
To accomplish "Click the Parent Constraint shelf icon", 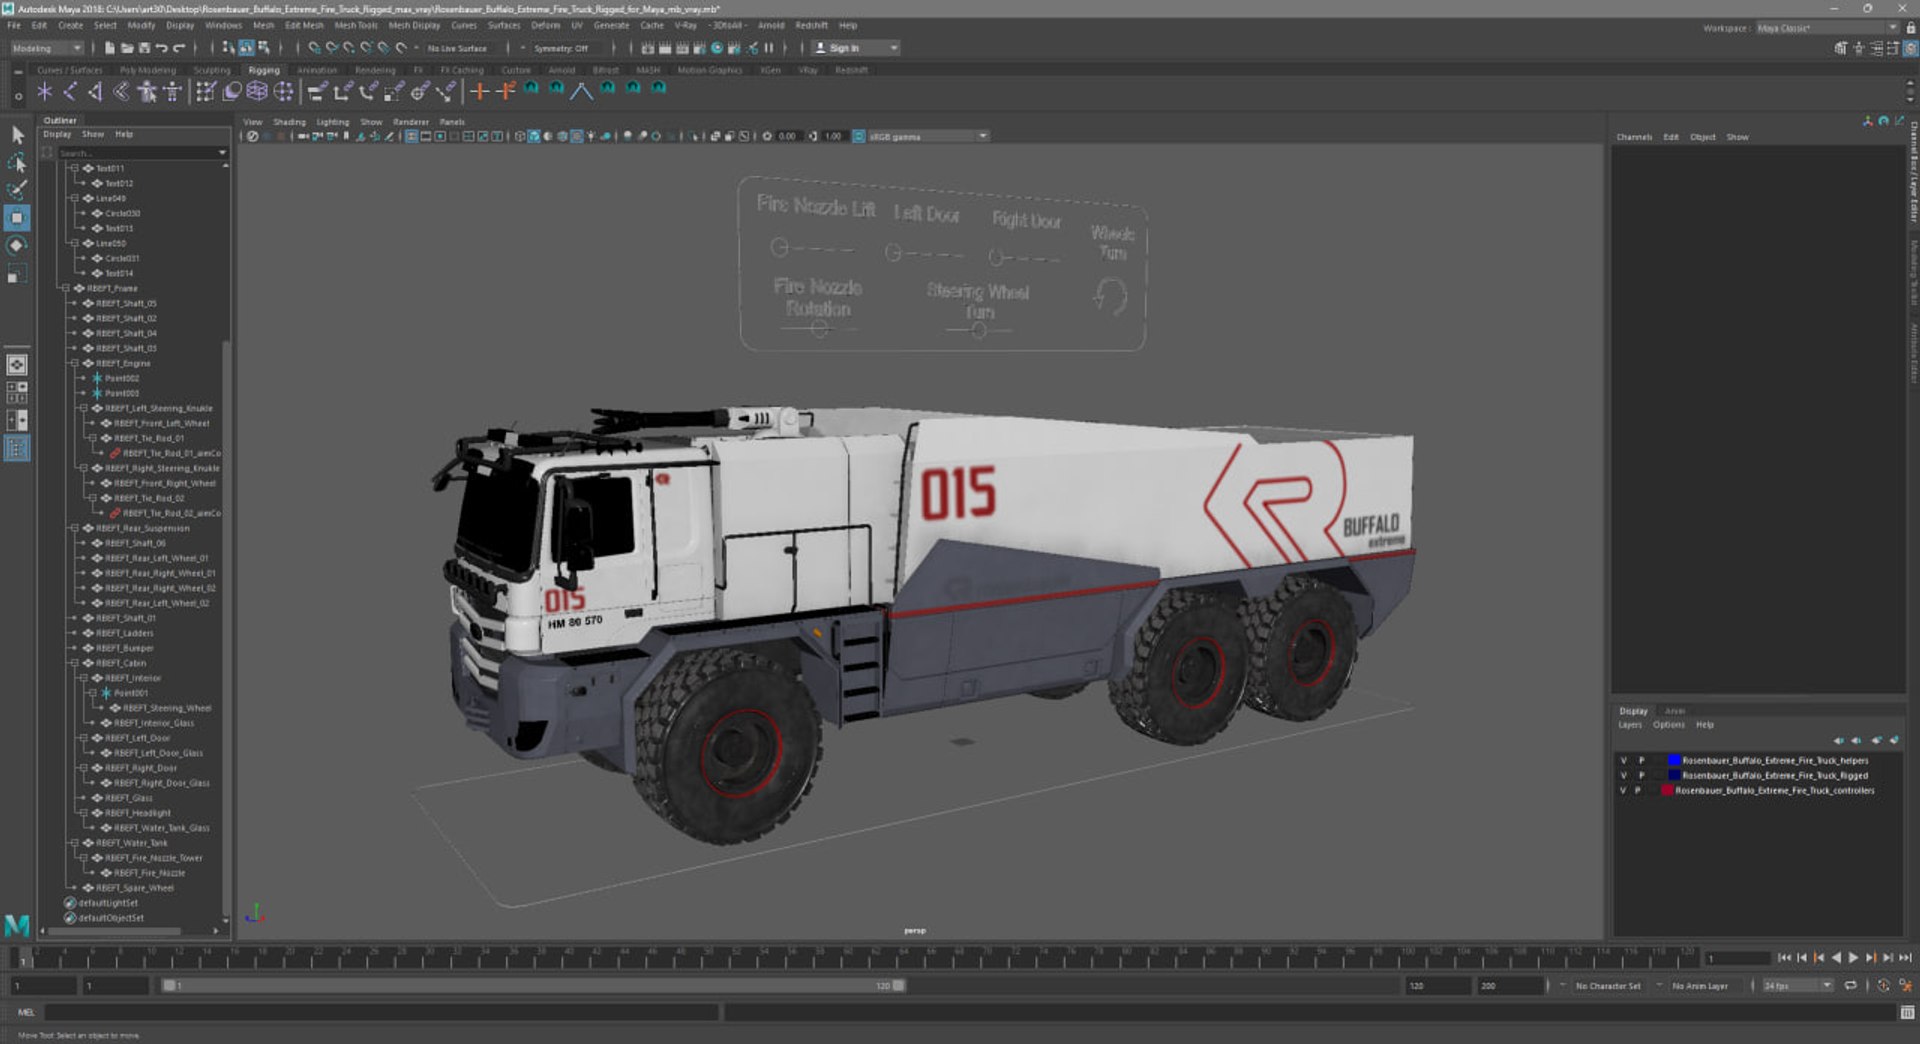I will 317,92.
